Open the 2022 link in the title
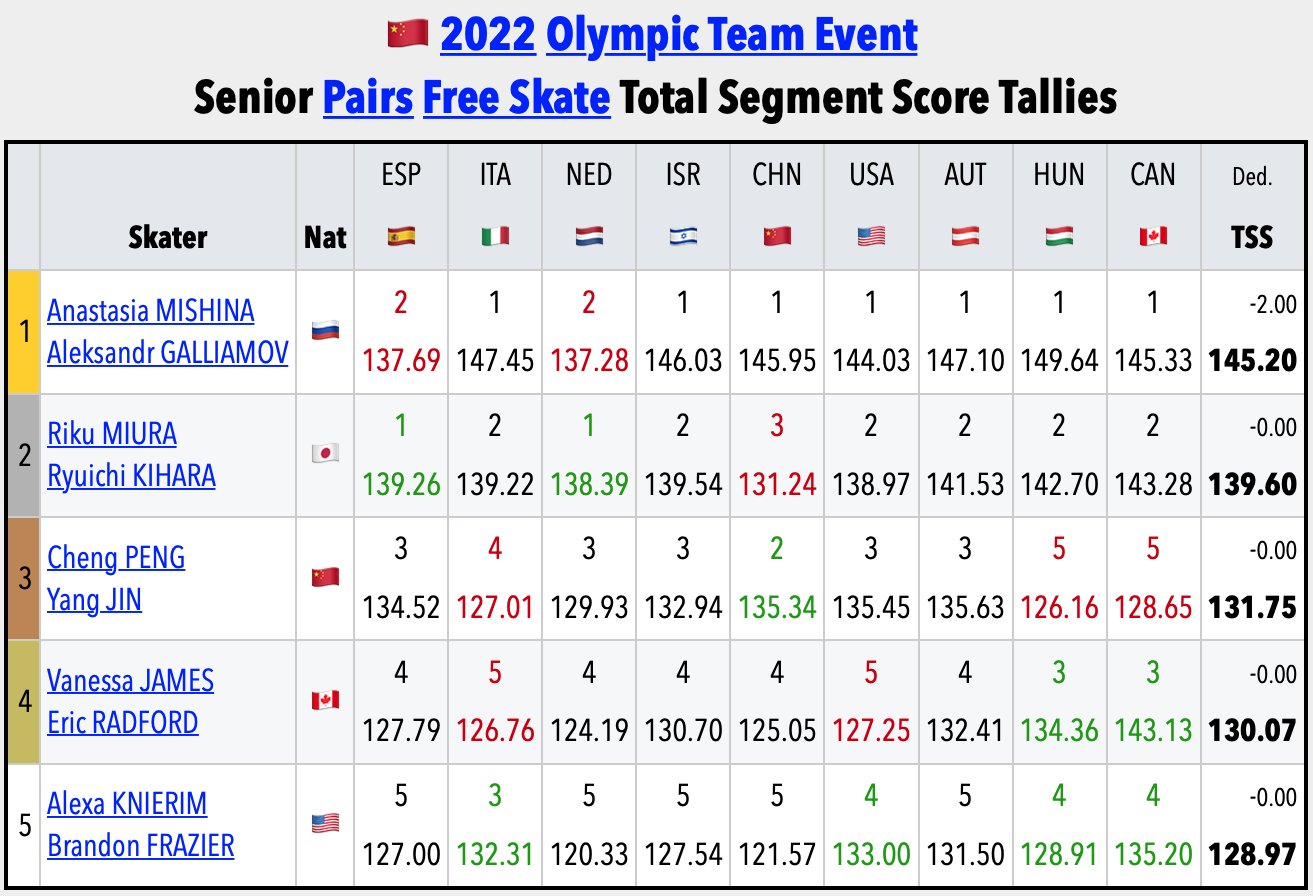 tap(487, 36)
